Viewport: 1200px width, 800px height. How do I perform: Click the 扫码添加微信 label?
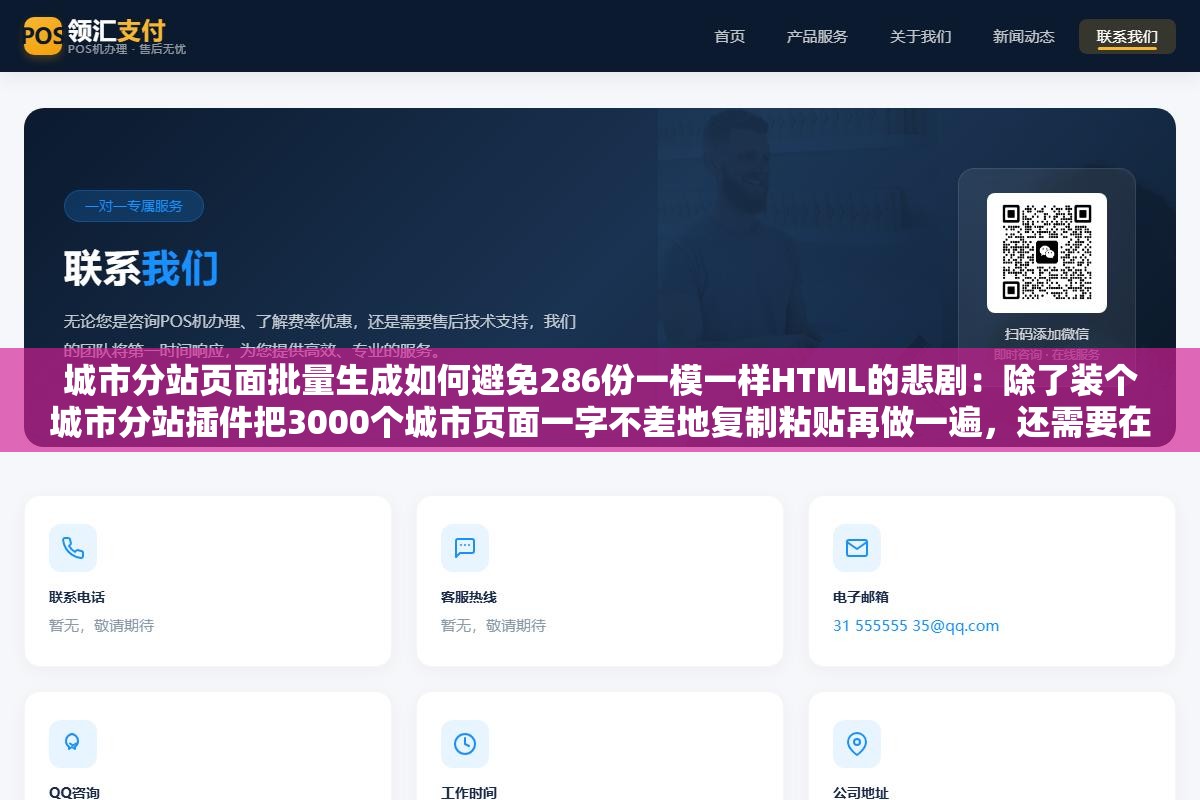tap(1047, 334)
